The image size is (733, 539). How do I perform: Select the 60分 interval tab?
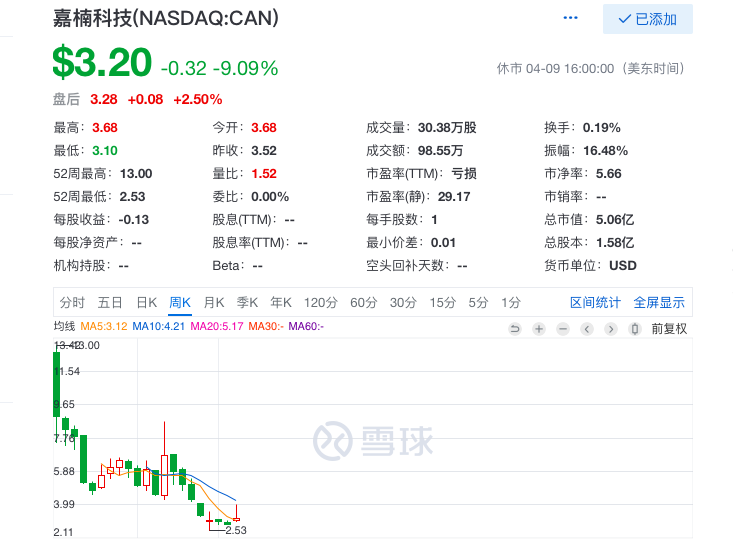pos(363,303)
